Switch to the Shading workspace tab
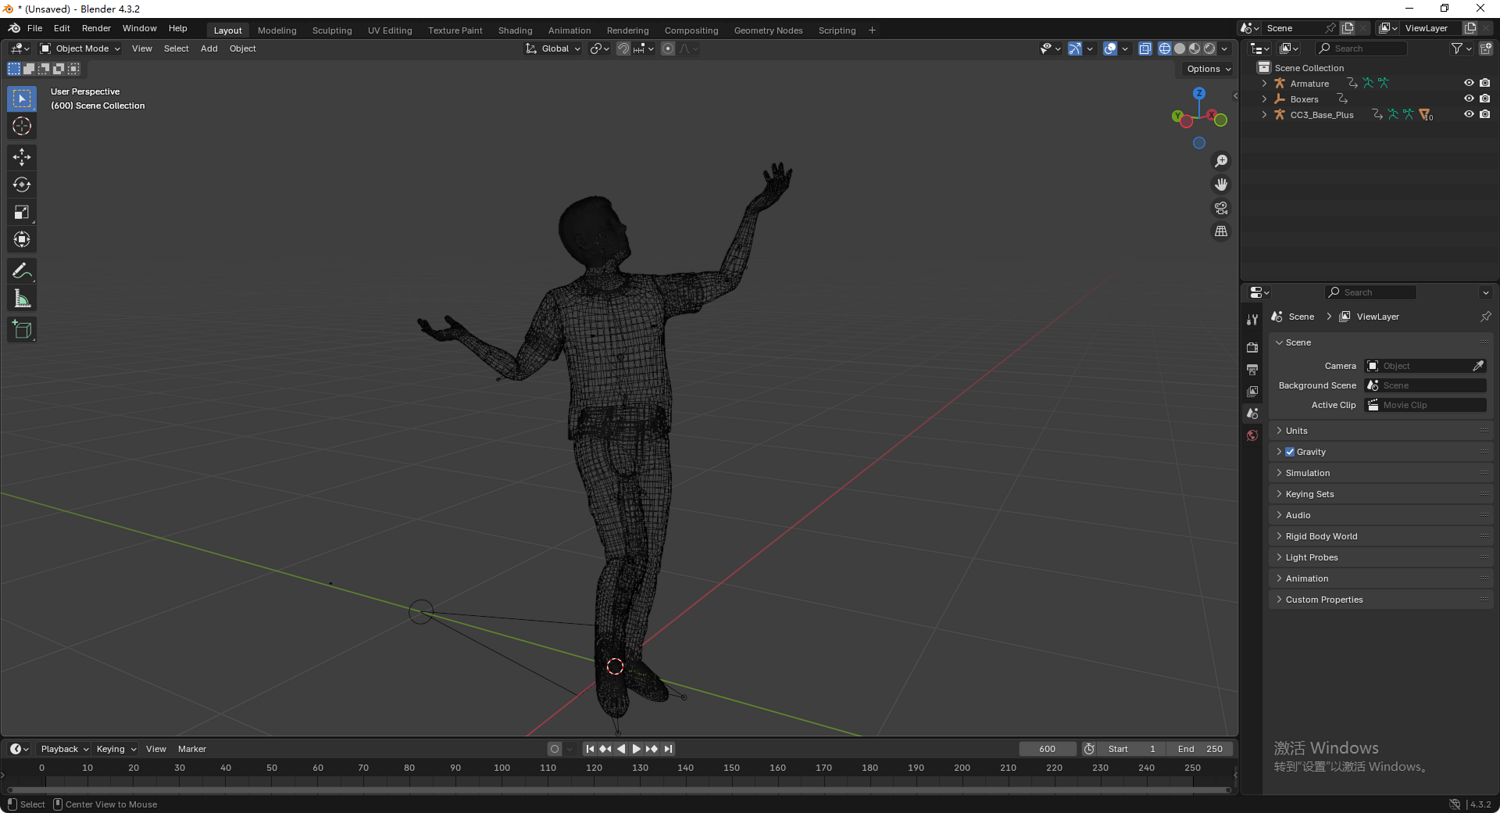Image resolution: width=1500 pixels, height=813 pixels. click(x=515, y=31)
